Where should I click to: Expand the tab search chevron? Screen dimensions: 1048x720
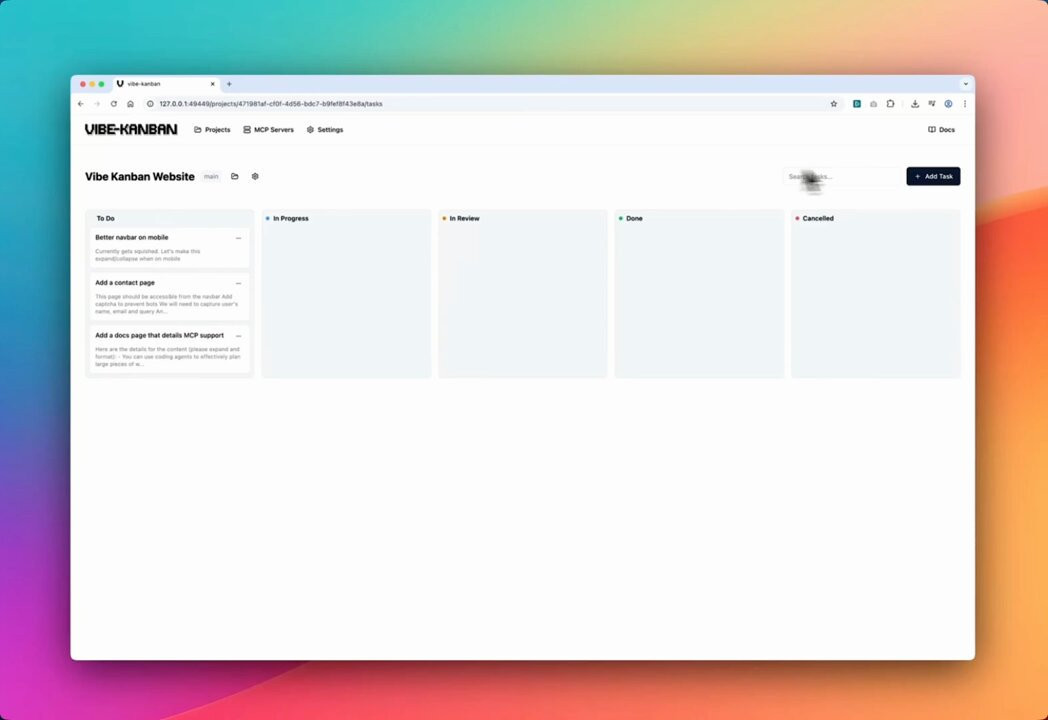click(965, 84)
